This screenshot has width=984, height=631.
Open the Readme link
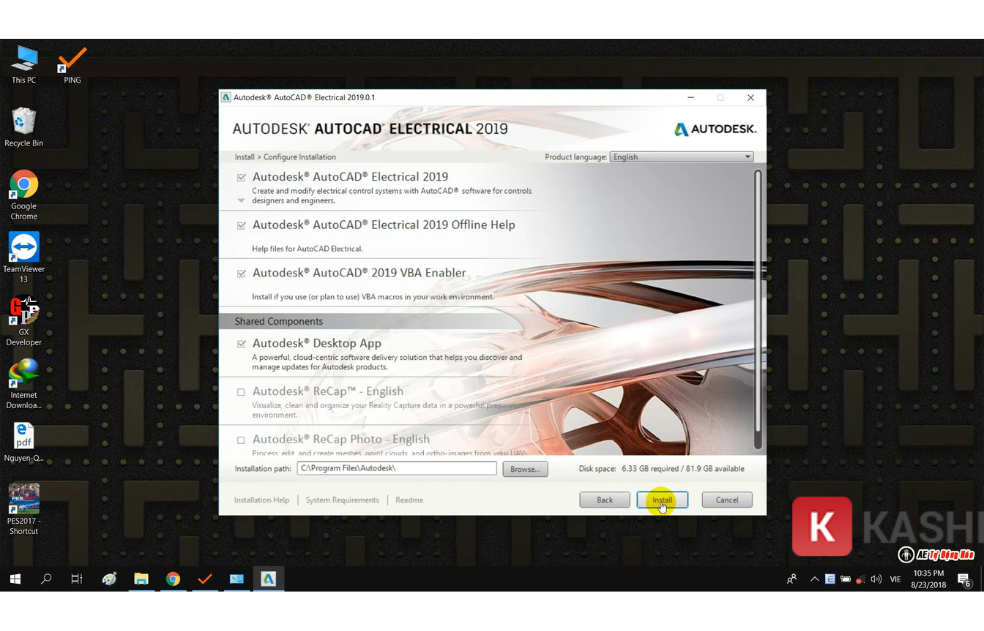tap(409, 500)
